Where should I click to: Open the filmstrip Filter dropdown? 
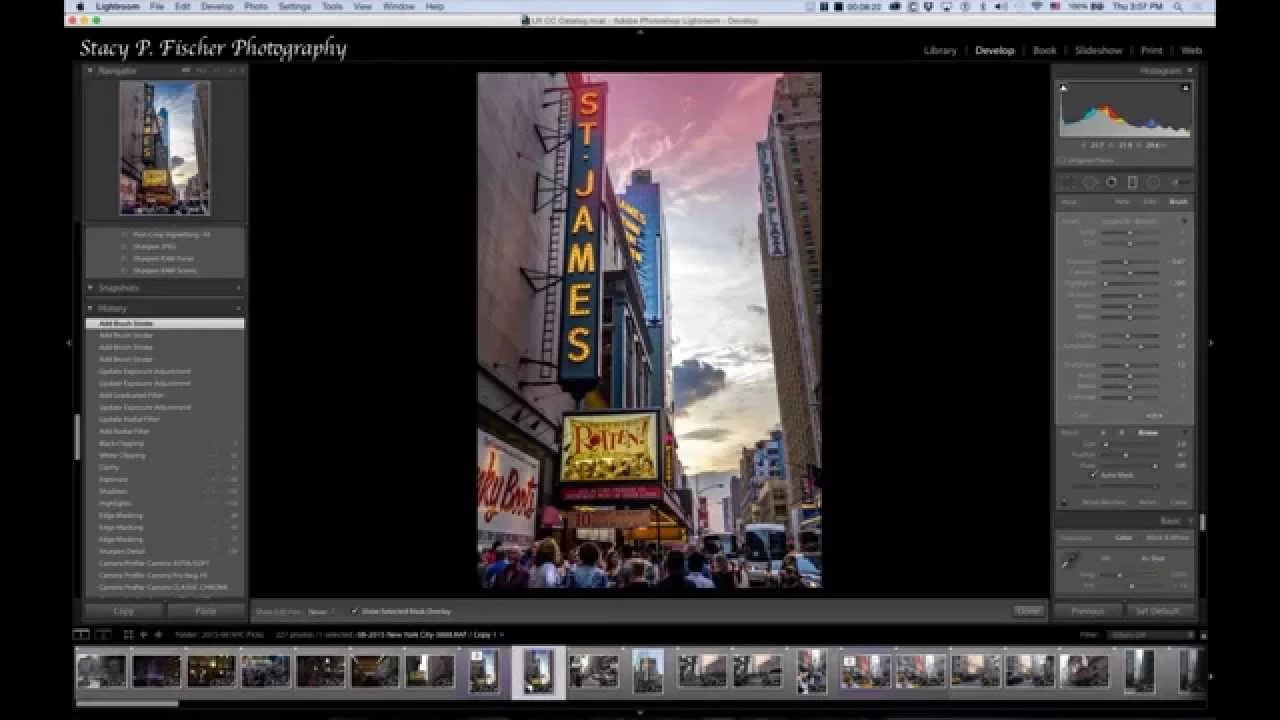point(1152,634)
